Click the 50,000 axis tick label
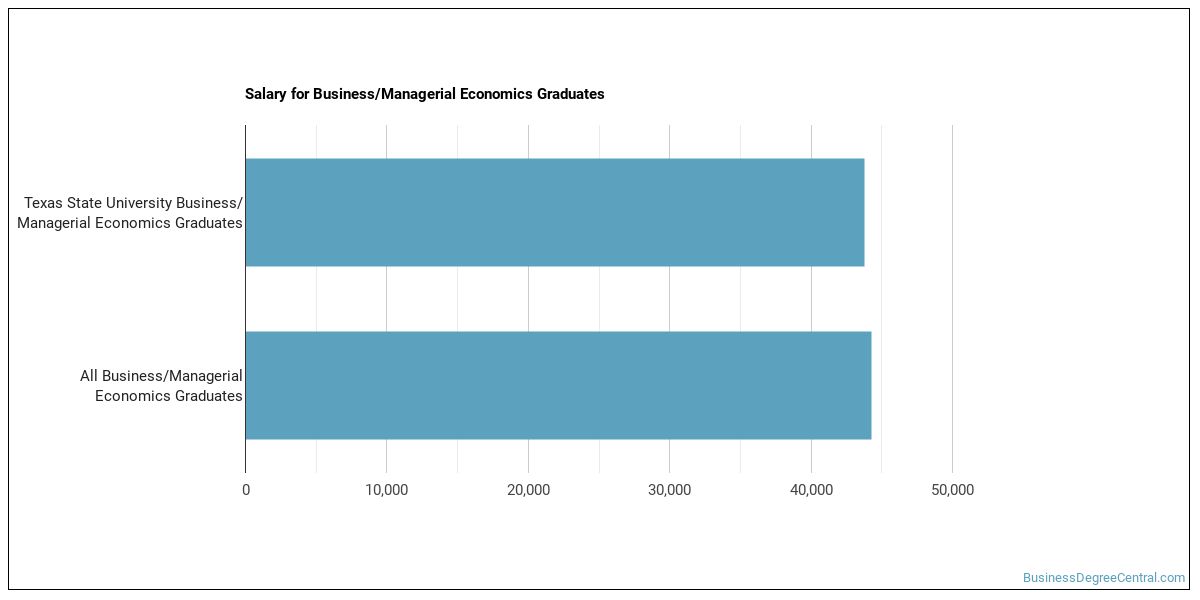 coord(952,490)
